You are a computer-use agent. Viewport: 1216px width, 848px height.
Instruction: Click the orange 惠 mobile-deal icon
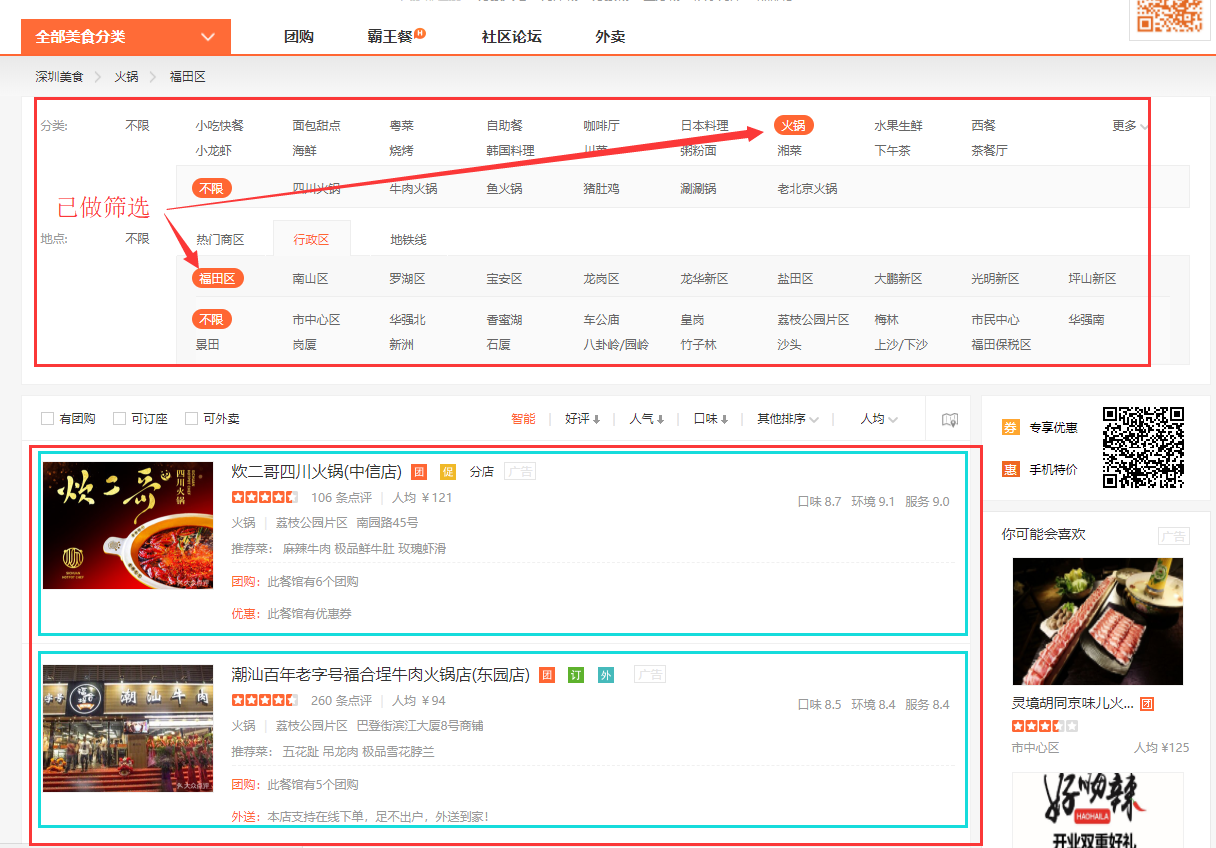1011,469
